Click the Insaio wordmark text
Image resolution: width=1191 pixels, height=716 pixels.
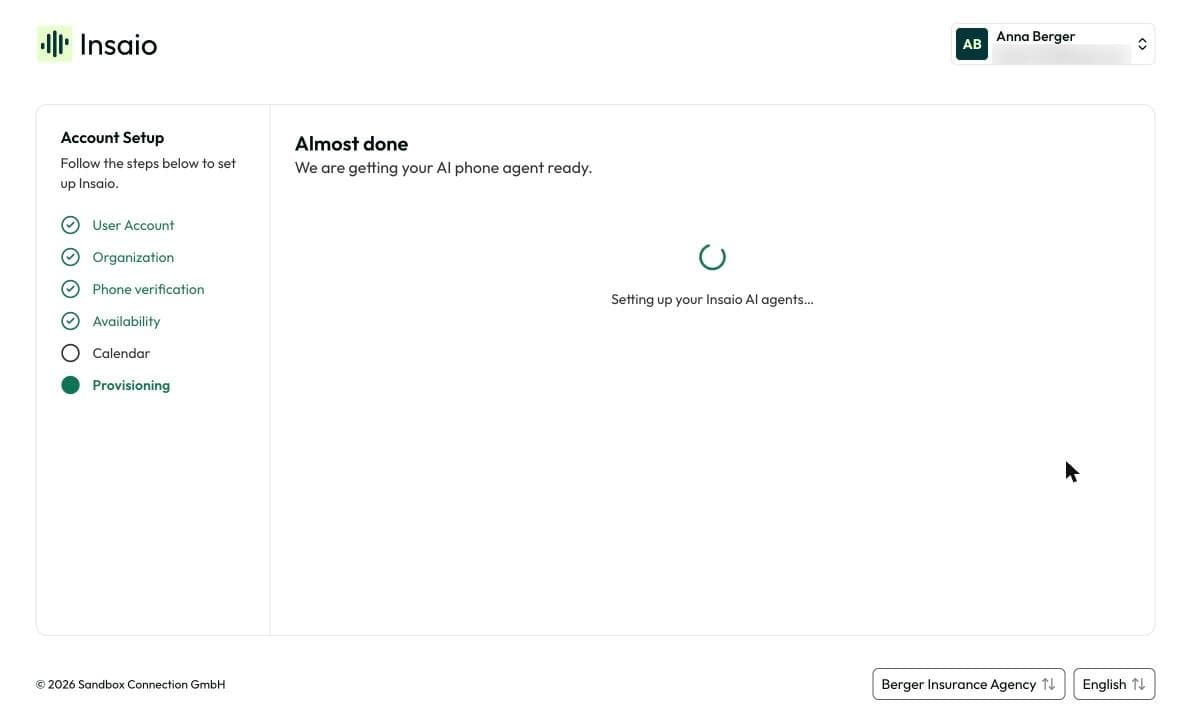click(x=118, y=45)
